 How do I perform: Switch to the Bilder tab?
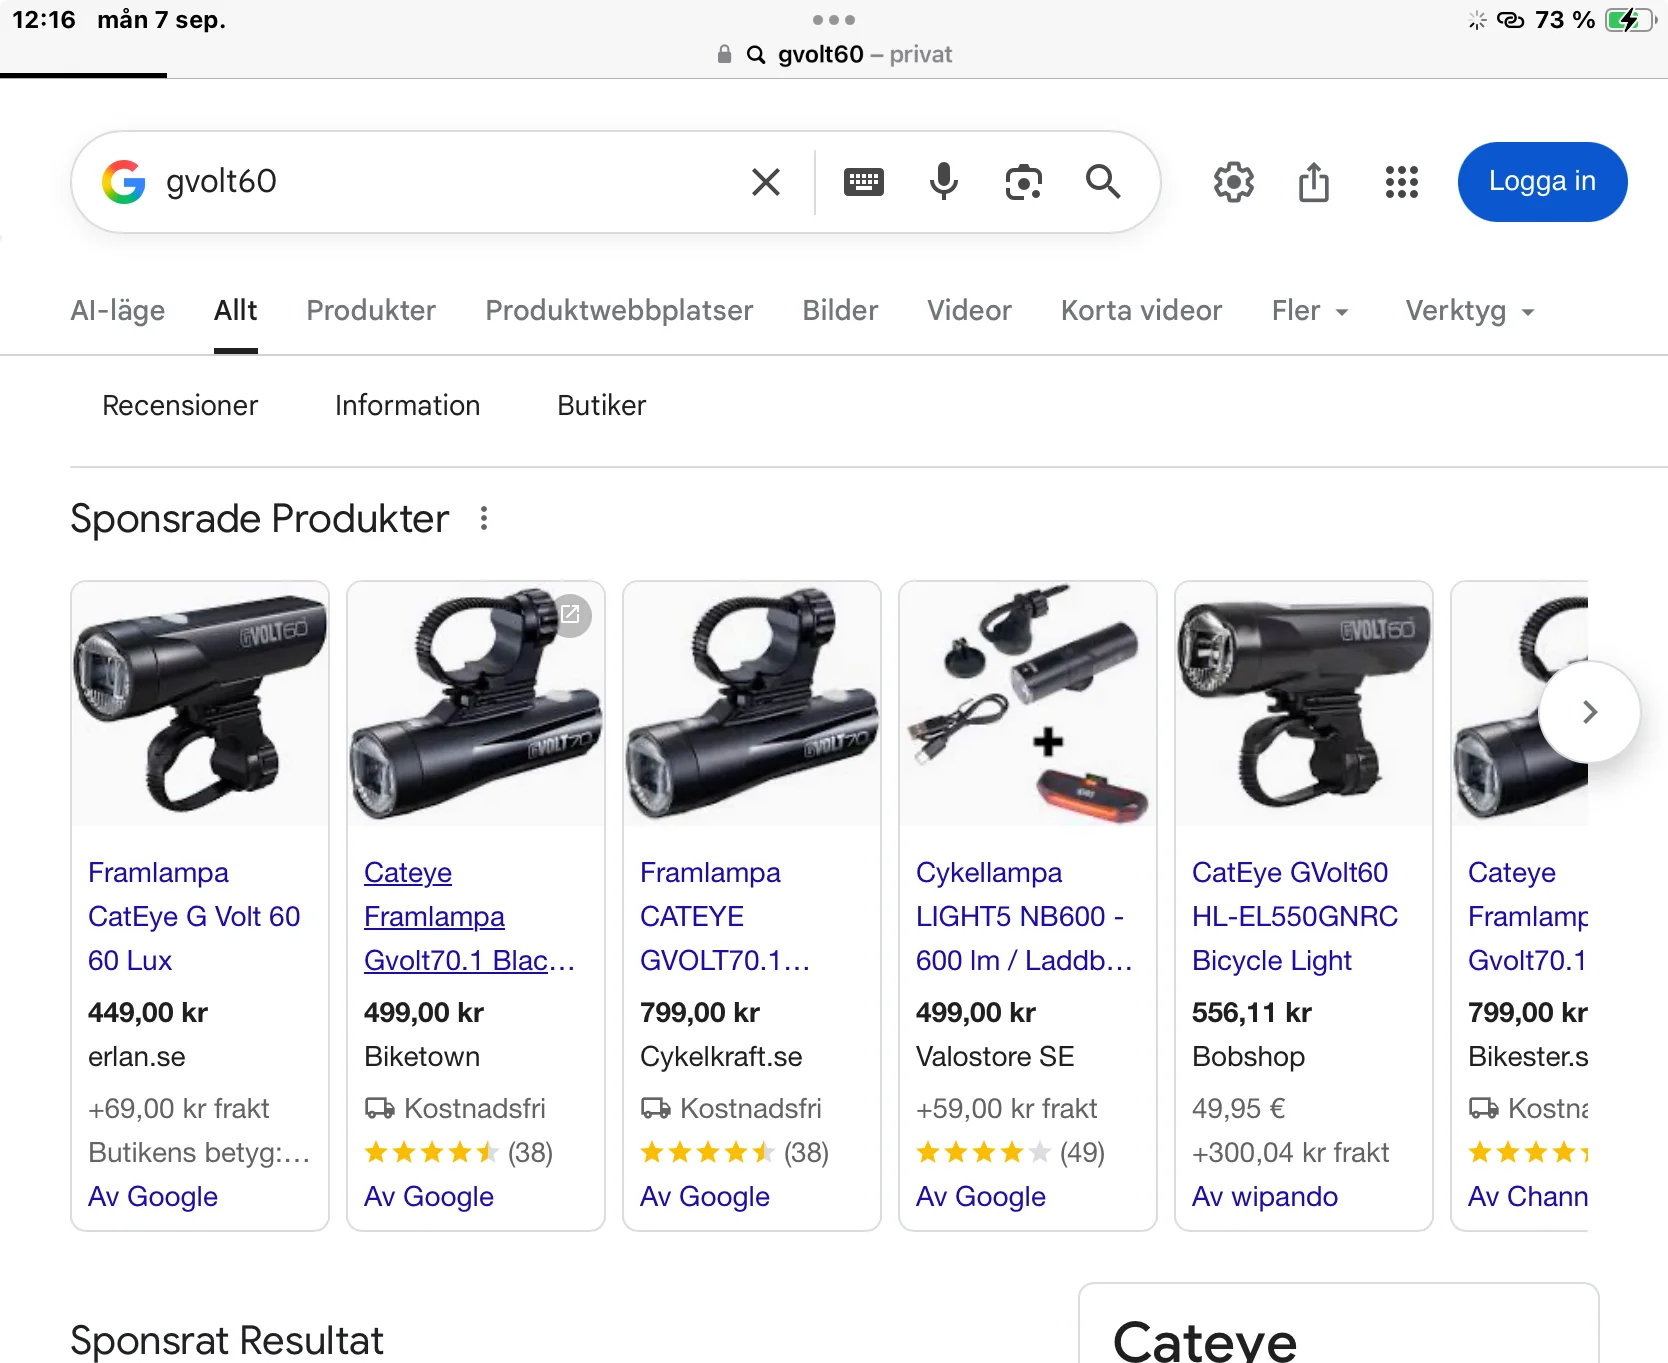840,311
